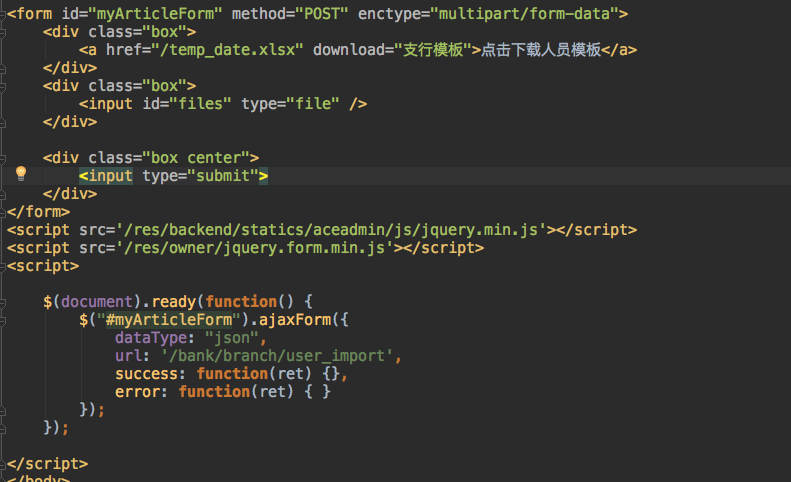Click the closing </form> tag
This screenshot has width=791, height=482.
click(x=38, y=211)
